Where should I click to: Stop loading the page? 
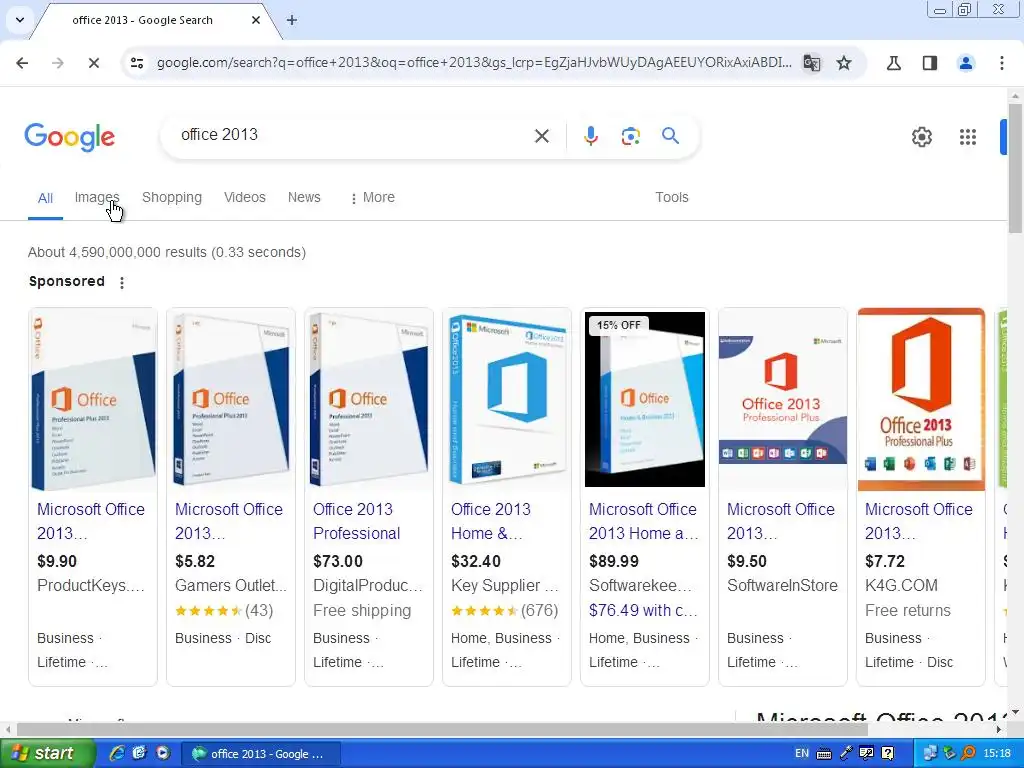pos(93,63)
